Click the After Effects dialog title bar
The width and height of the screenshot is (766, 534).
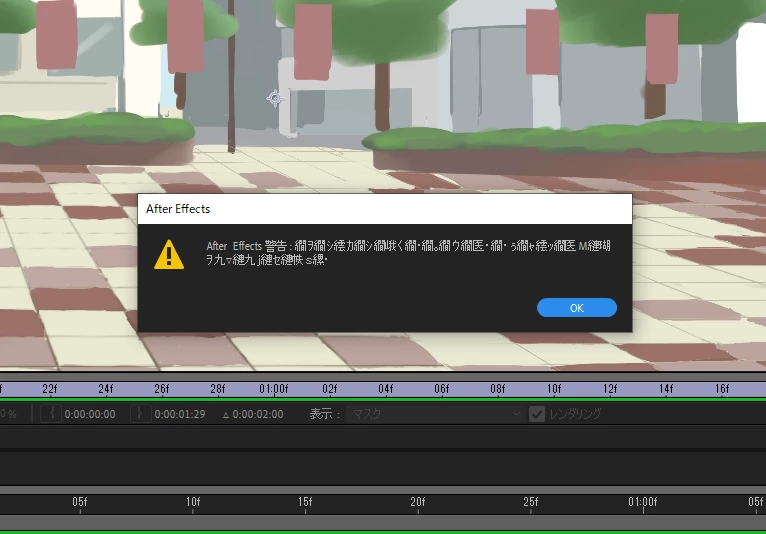pyautogui.click(x=385, y=209)
